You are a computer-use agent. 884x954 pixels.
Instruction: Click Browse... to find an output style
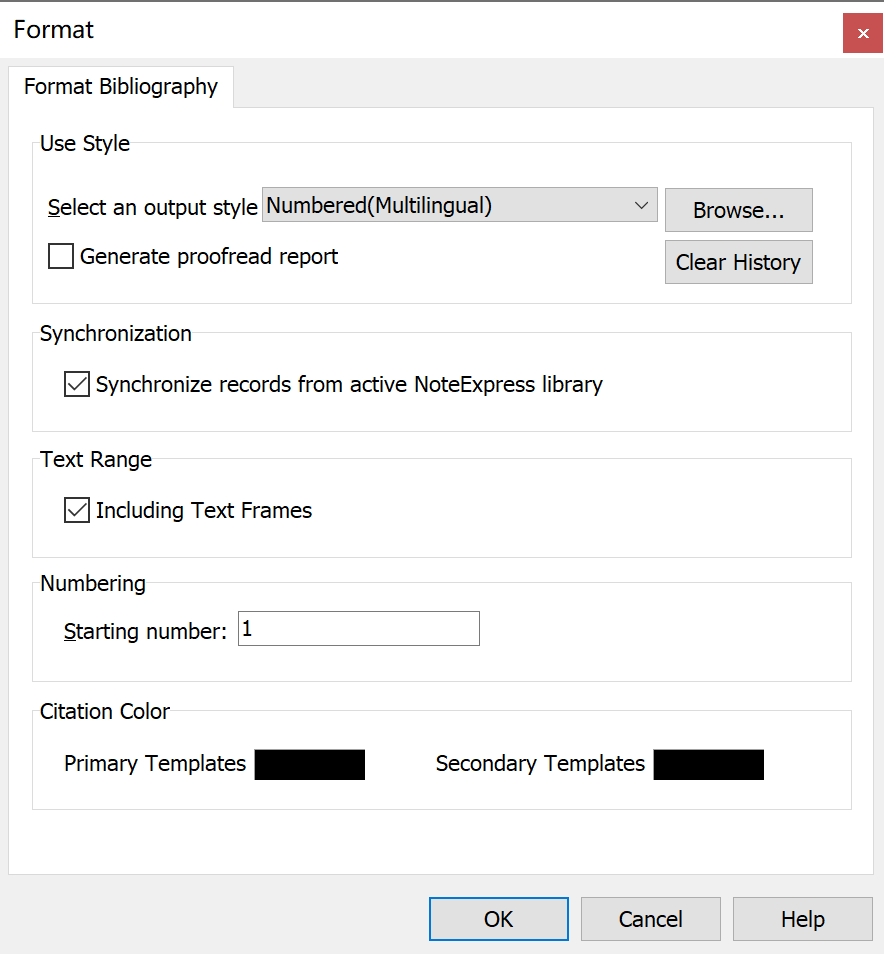coord(738,210)
